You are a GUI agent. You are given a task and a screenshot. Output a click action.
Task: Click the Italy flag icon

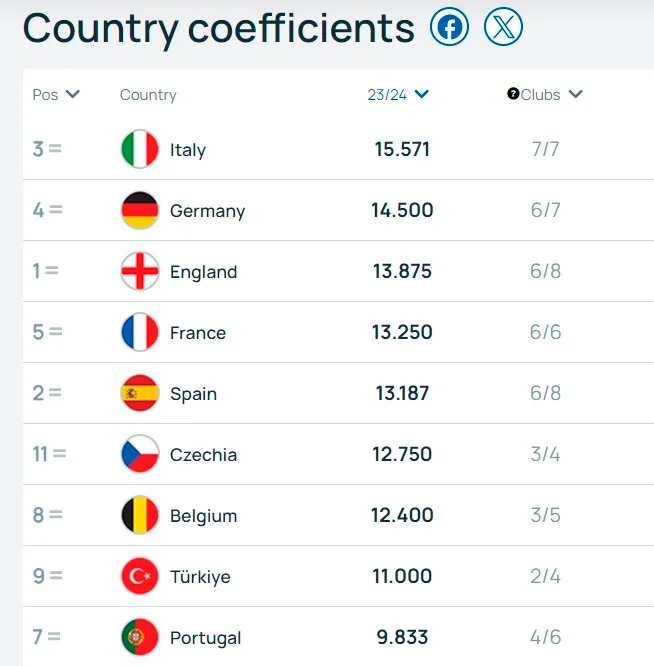tap(140, 150)
